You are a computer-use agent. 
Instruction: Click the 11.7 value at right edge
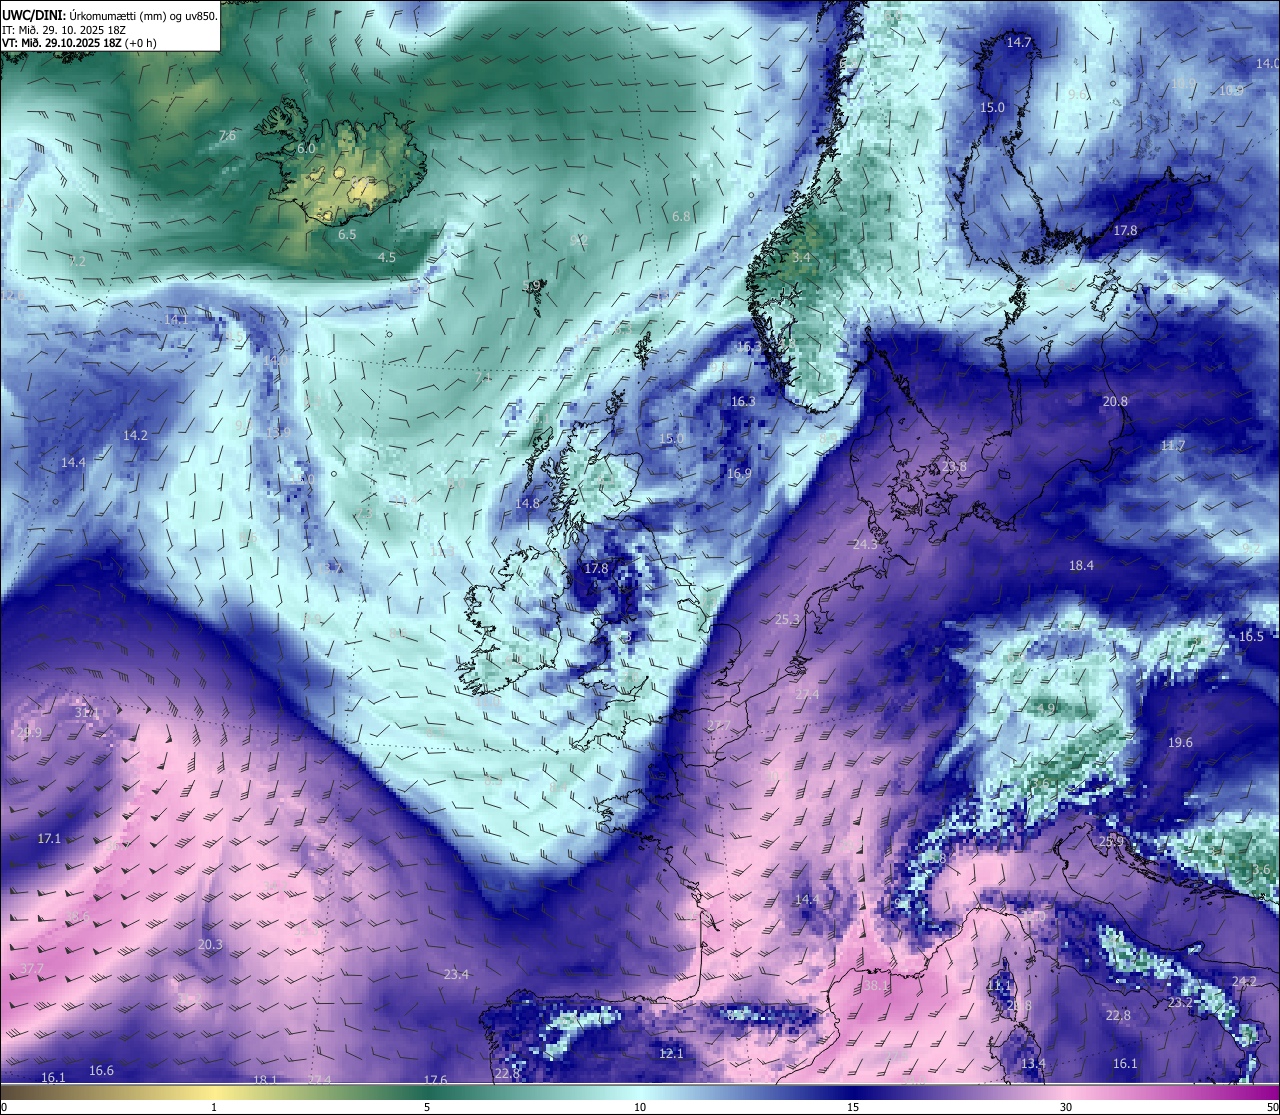point(1173,445)
